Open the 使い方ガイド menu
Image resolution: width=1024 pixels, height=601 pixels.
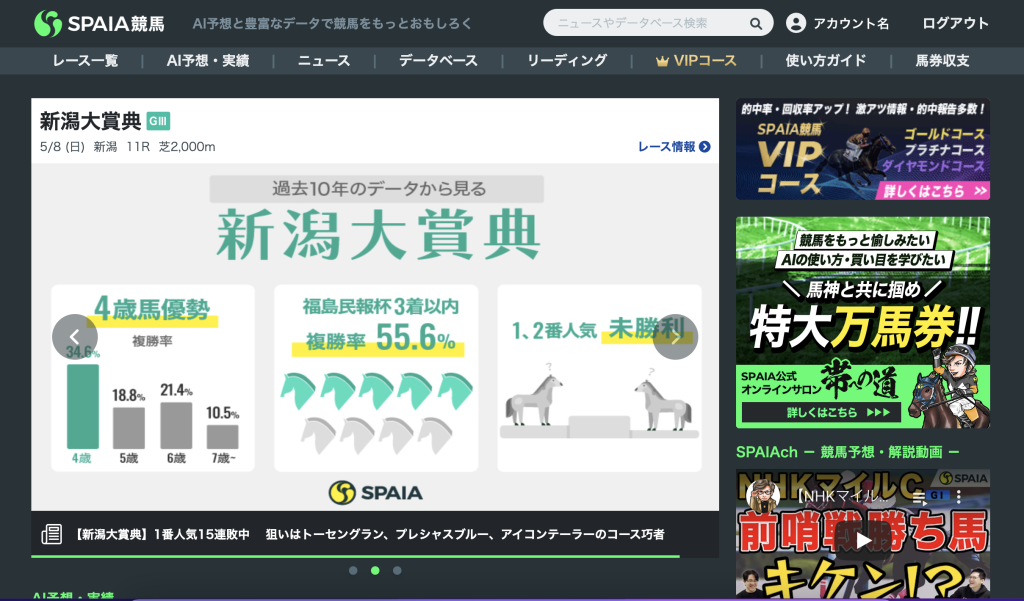point(825,61)
